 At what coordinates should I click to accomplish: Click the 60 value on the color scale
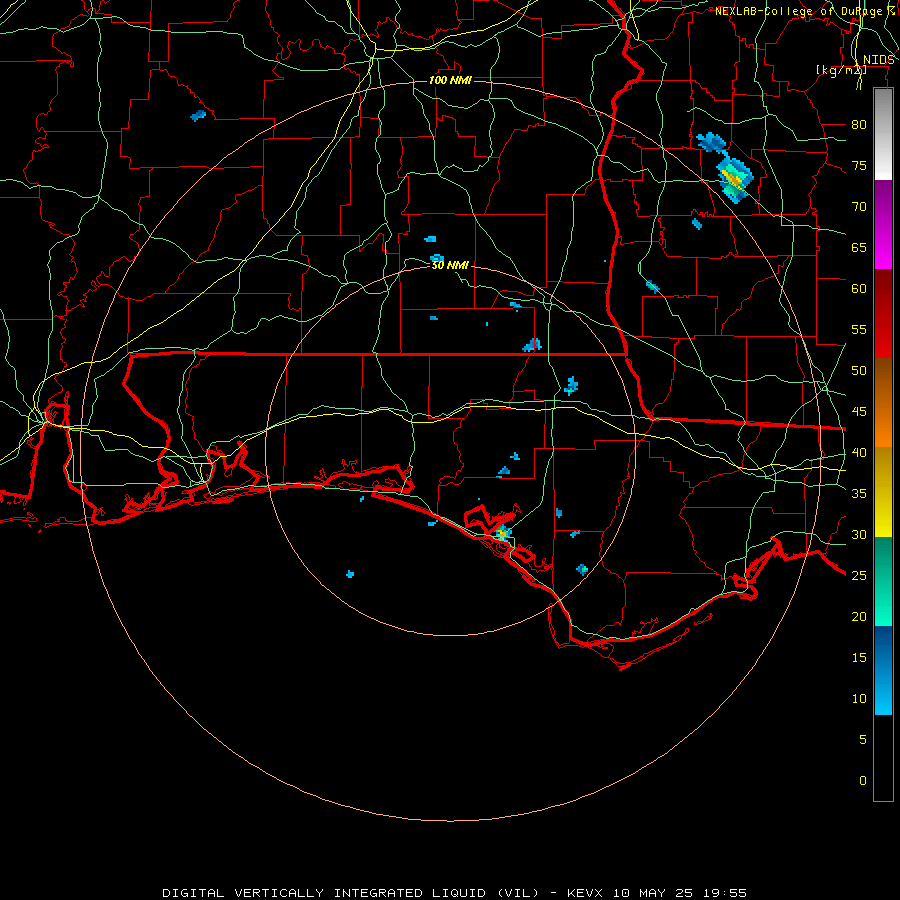(x=859, y=289)
